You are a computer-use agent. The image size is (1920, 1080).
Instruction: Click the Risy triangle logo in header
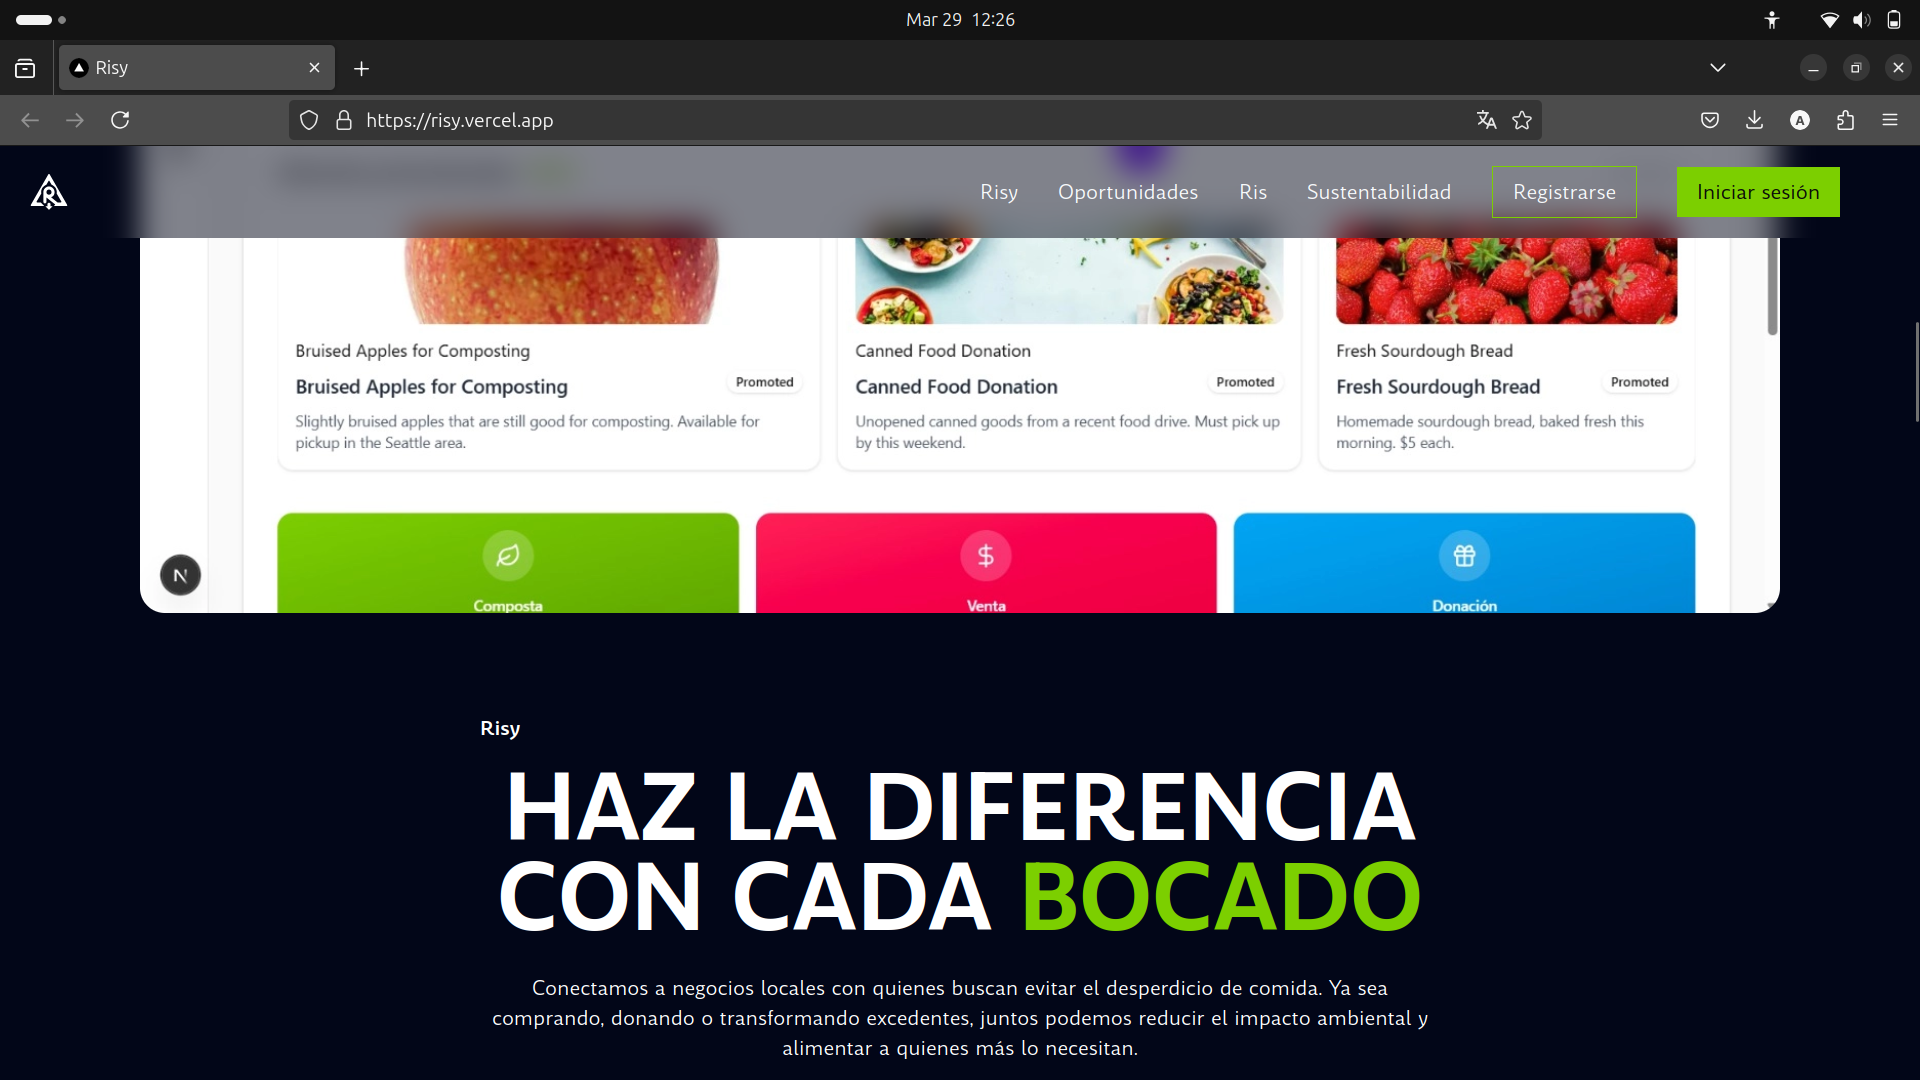pyautogui.click(x=48, y=191)
